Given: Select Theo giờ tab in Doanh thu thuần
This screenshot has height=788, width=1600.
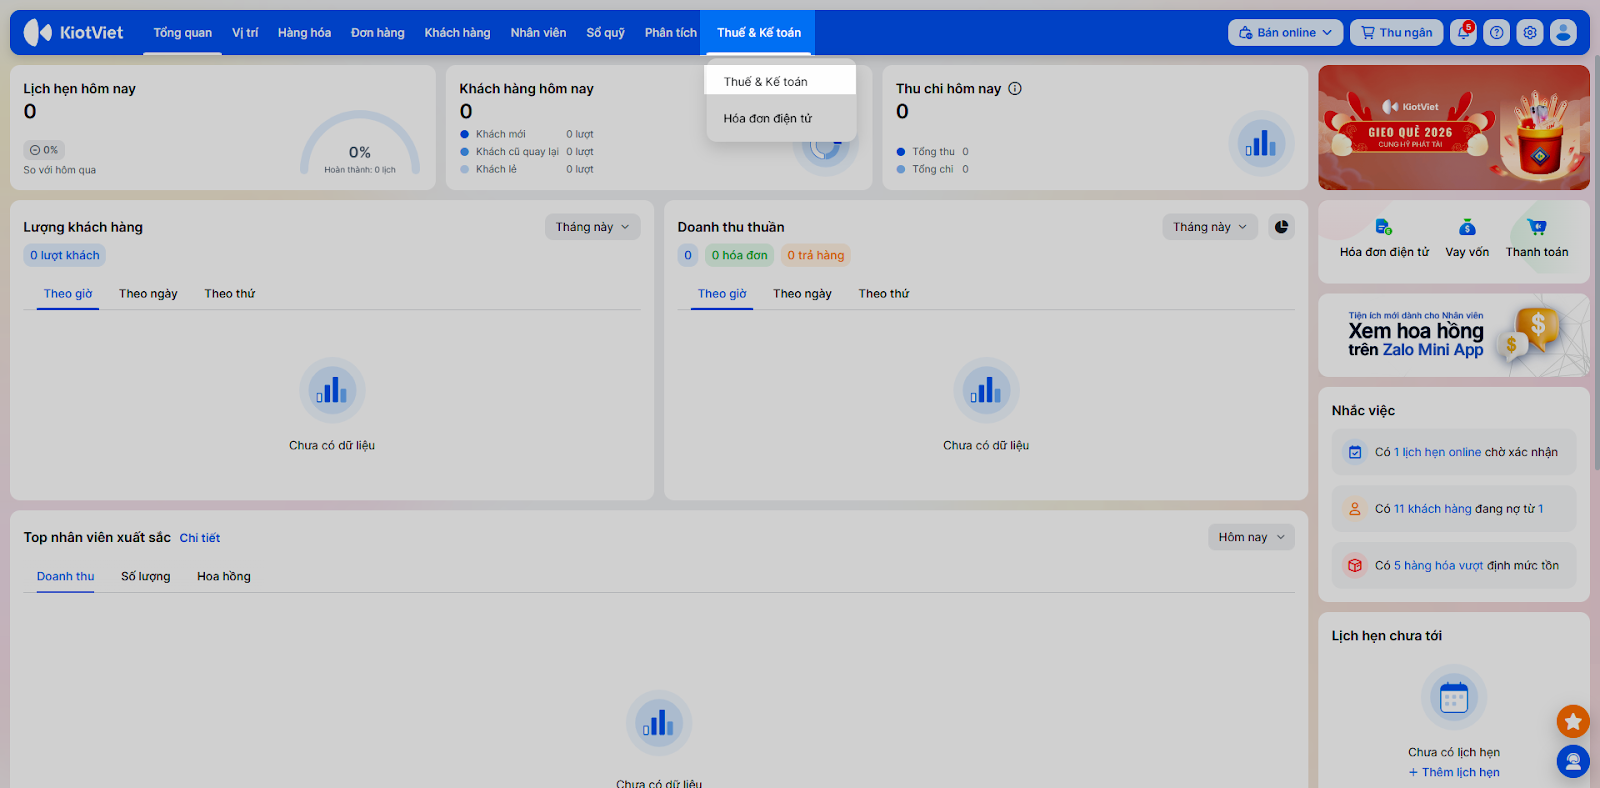Looking at the screenshot, I should pos(722,294).
